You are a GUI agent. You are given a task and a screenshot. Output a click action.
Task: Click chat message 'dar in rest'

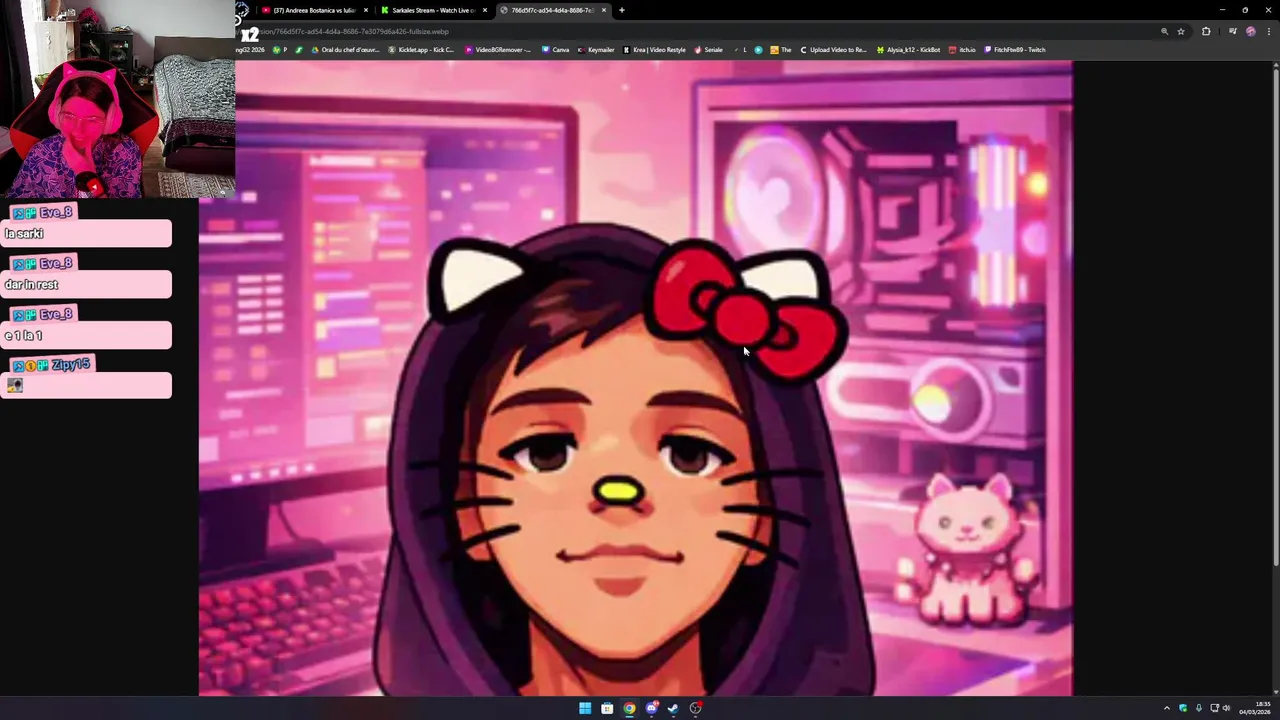click(x=86, y=285)
